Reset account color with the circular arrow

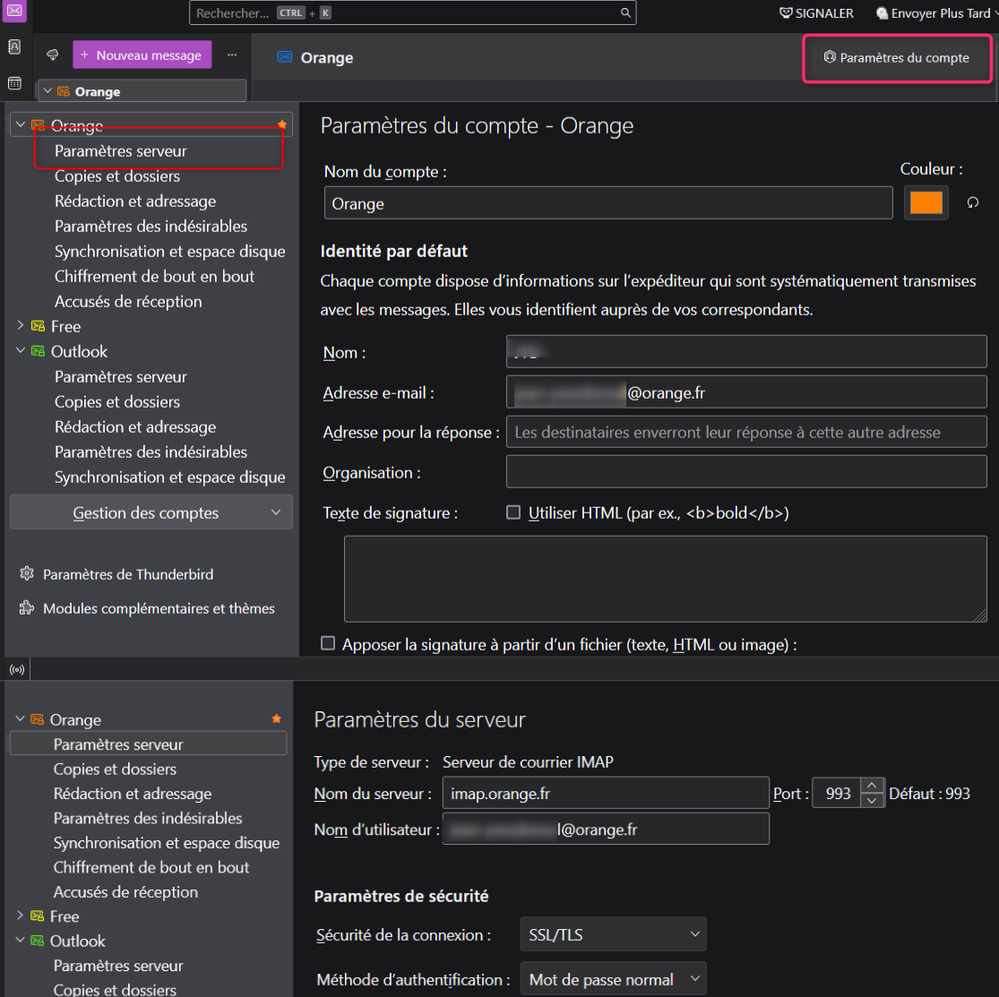pyautogui.click(x=971, y=203)
